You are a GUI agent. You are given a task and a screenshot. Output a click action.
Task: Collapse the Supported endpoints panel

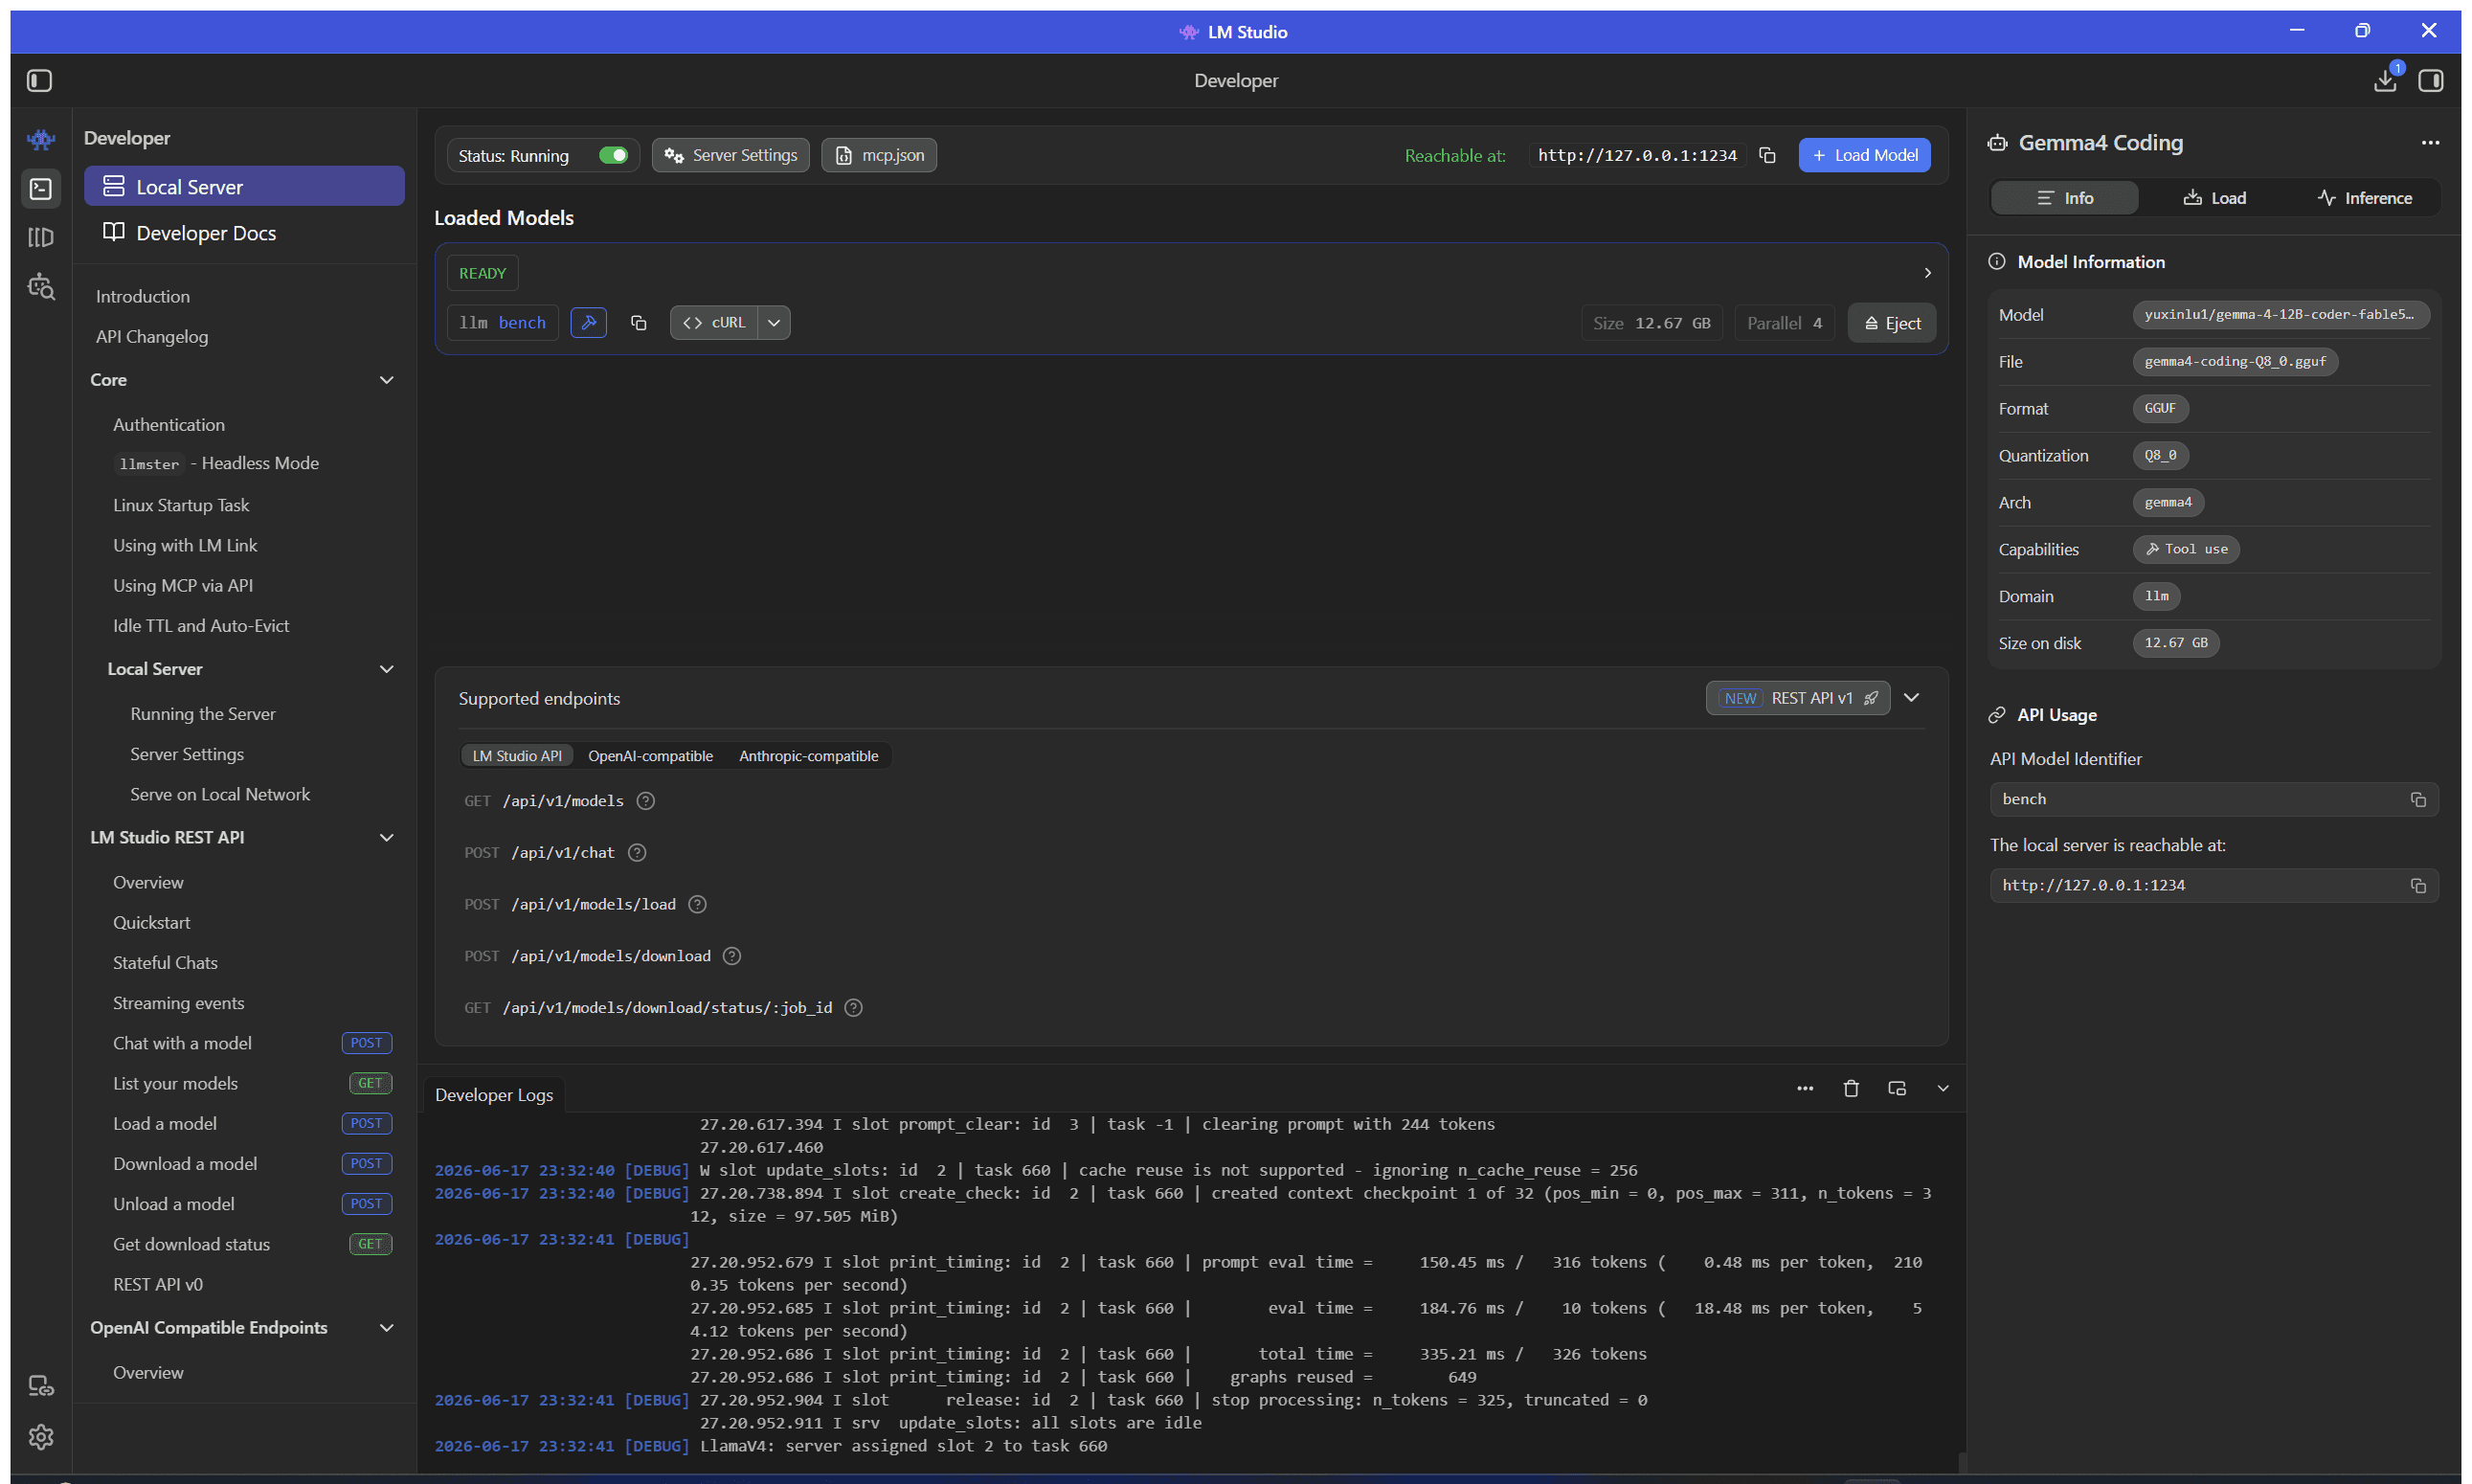(1911, 698)
